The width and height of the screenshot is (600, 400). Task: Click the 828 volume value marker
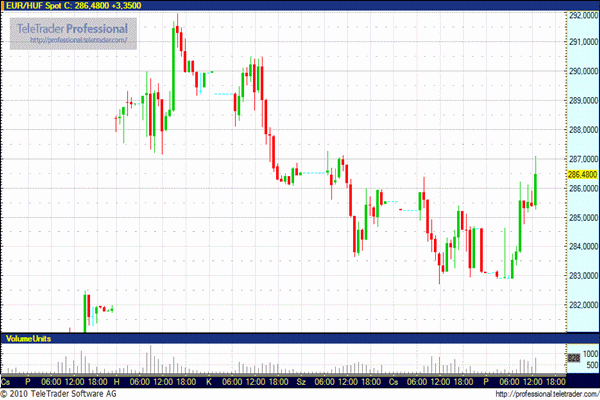(x=574, y=357)
